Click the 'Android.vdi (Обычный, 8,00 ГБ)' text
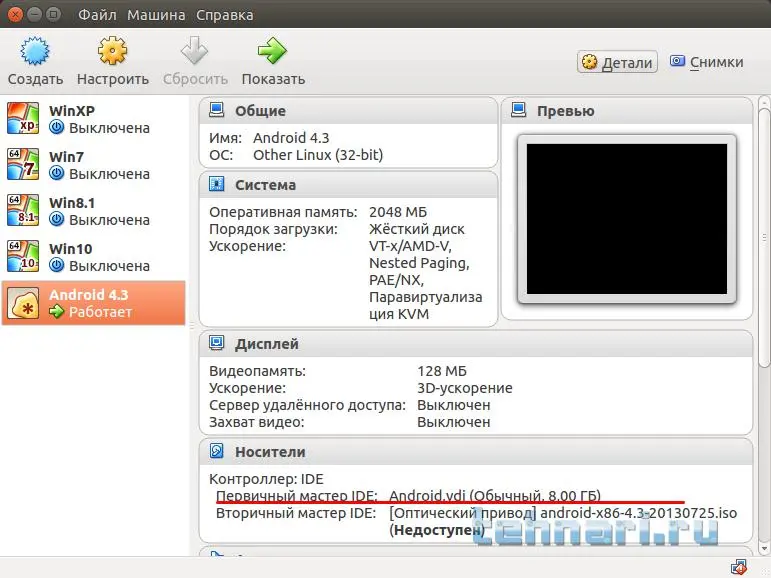771x578 pixels. pyautogui.click(x=495, y=496)
